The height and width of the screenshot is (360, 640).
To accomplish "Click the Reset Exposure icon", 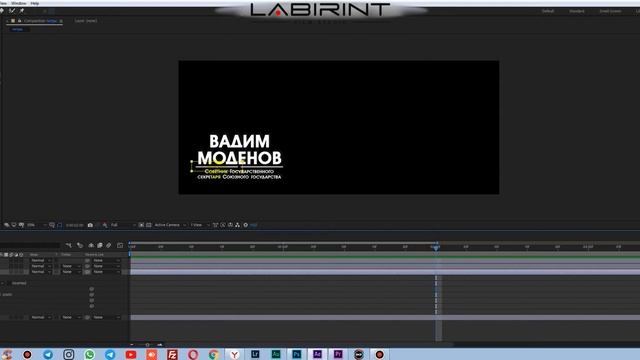I will tap(246, 225).
